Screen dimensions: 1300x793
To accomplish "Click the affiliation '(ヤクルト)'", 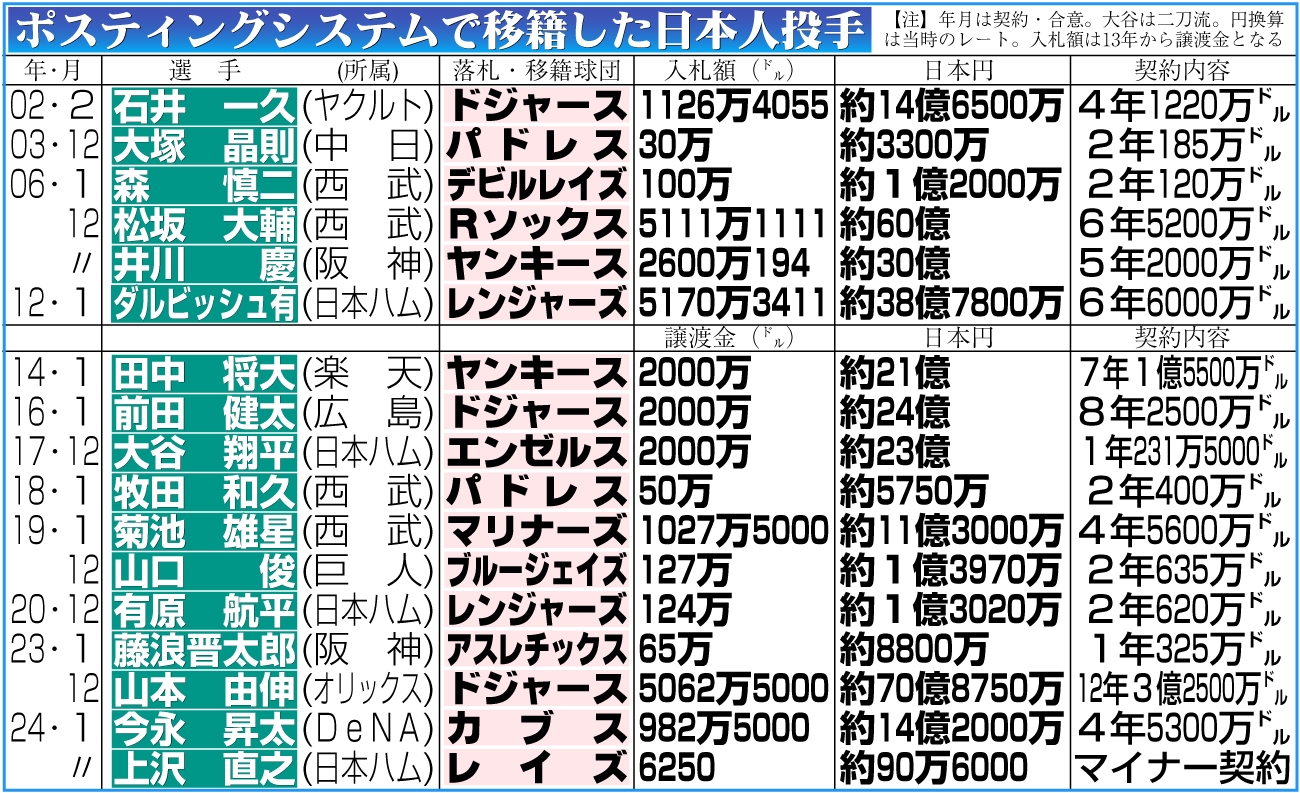I will (x=368, y=108).
